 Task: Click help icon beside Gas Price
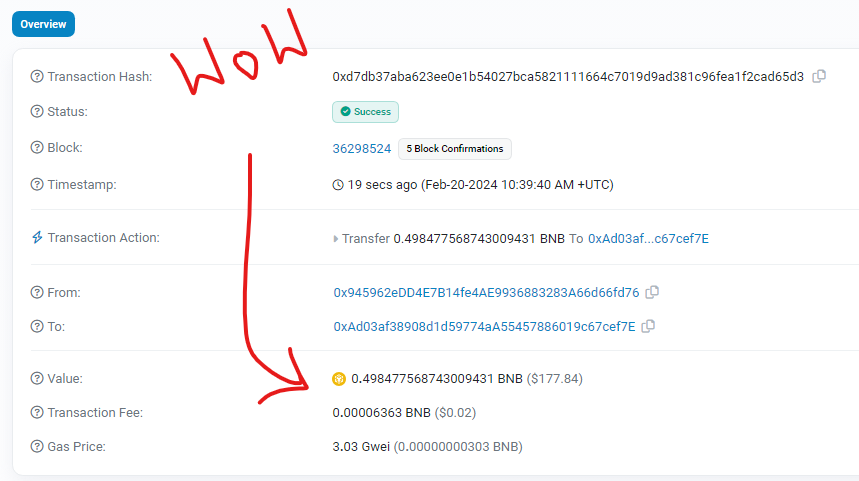pos(37,446)
